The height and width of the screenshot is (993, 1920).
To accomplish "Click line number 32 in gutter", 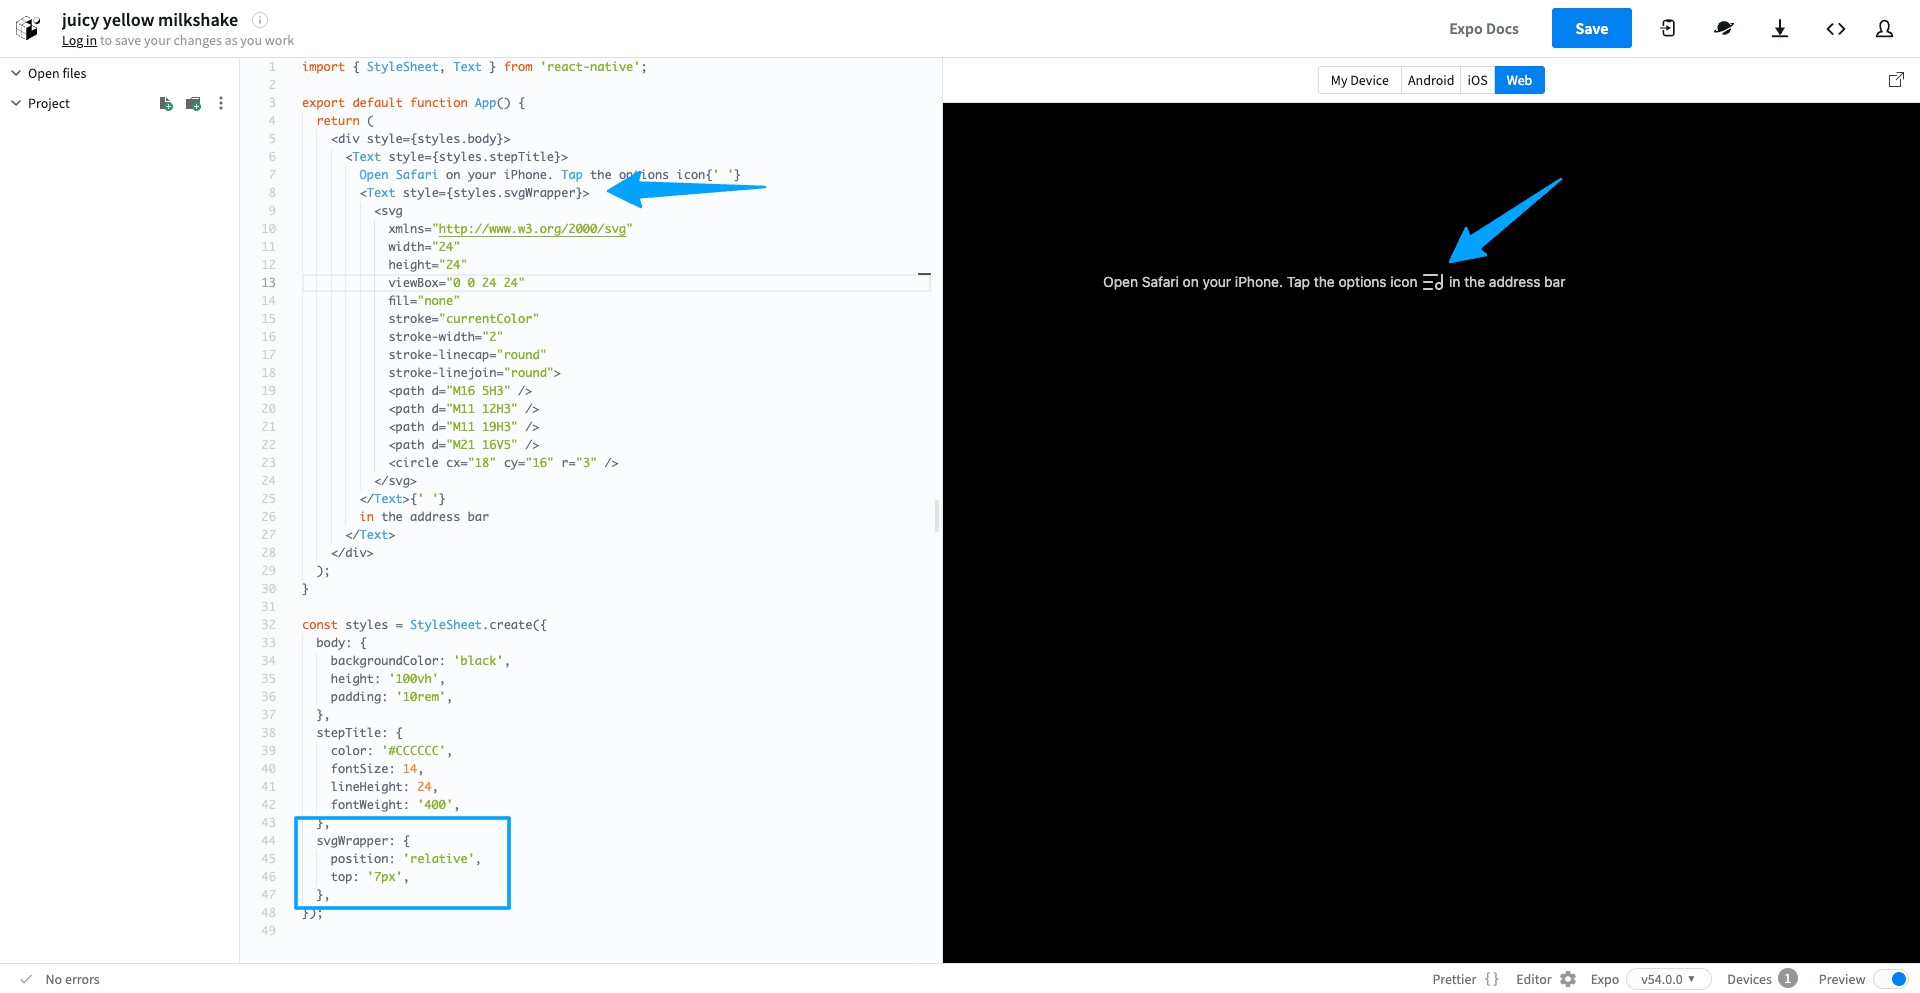I will click(x=268, y=625).
